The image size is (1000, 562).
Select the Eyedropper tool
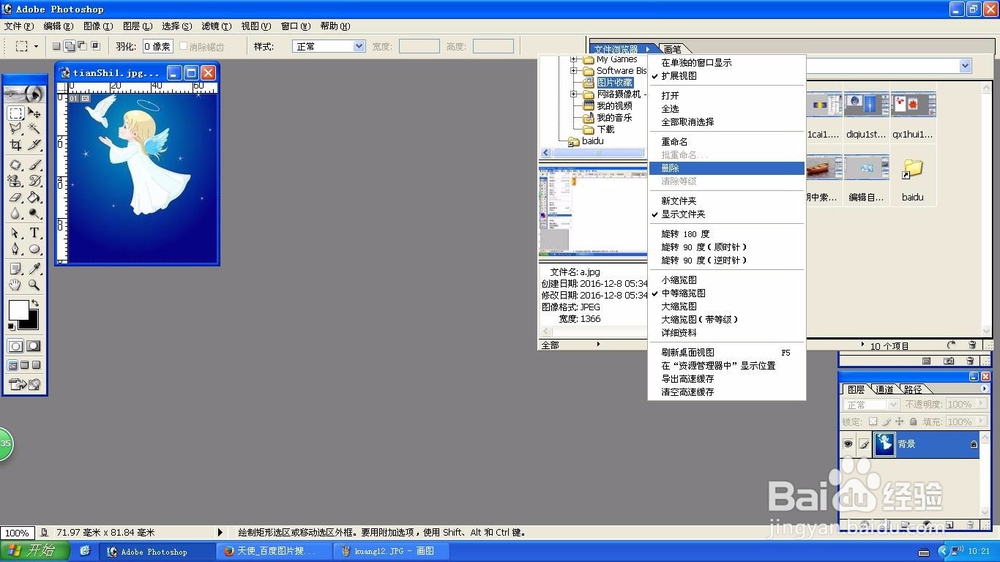34,269
